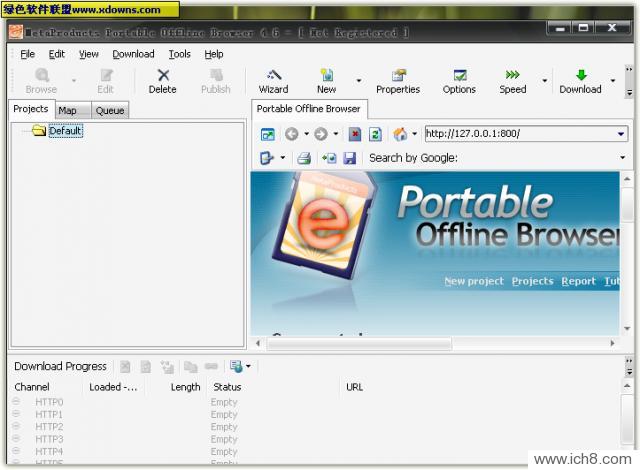Expand the Search by Google dropdown

pos(623,157)
